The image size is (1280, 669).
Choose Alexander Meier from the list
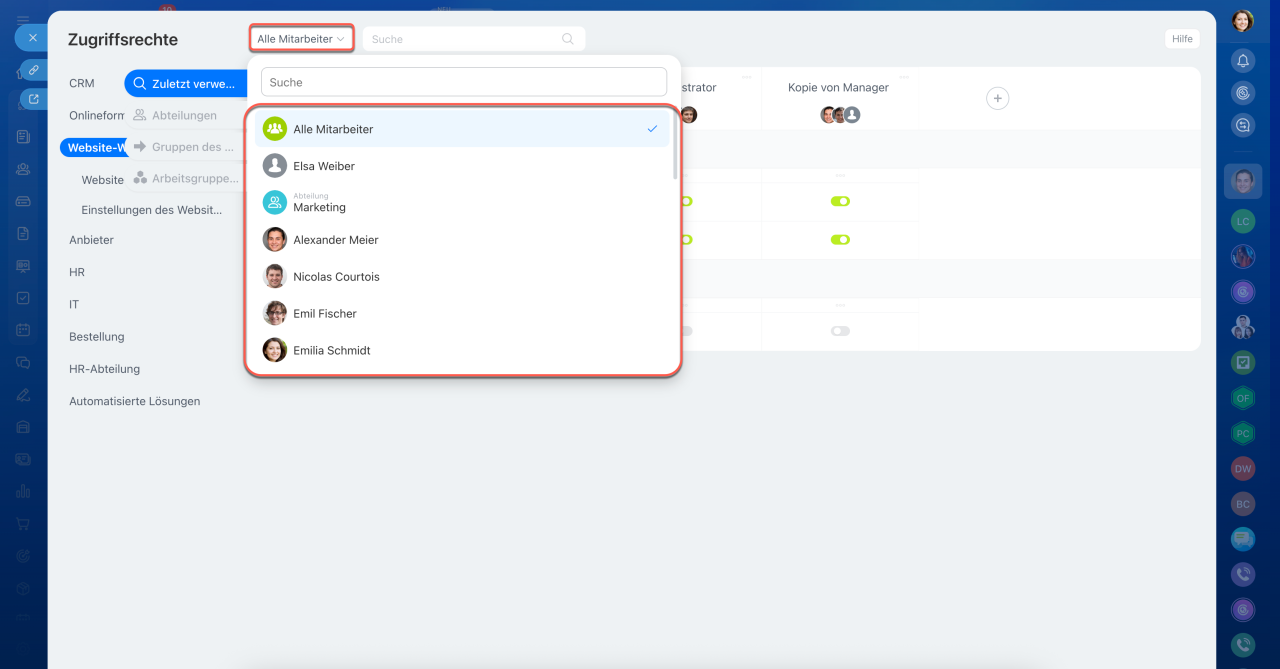[462, 240]
